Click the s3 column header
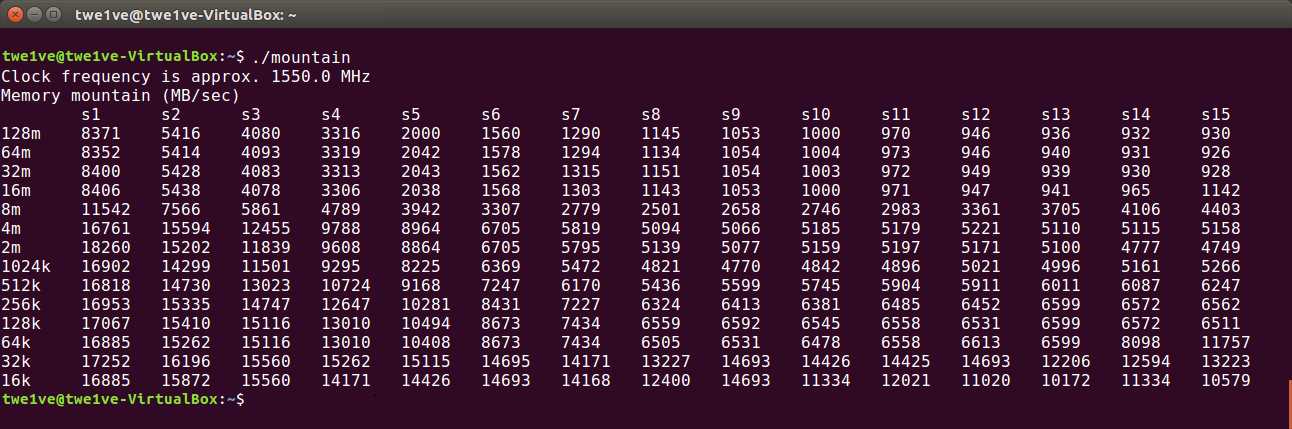1292x429 pixels. pos(251,114)
